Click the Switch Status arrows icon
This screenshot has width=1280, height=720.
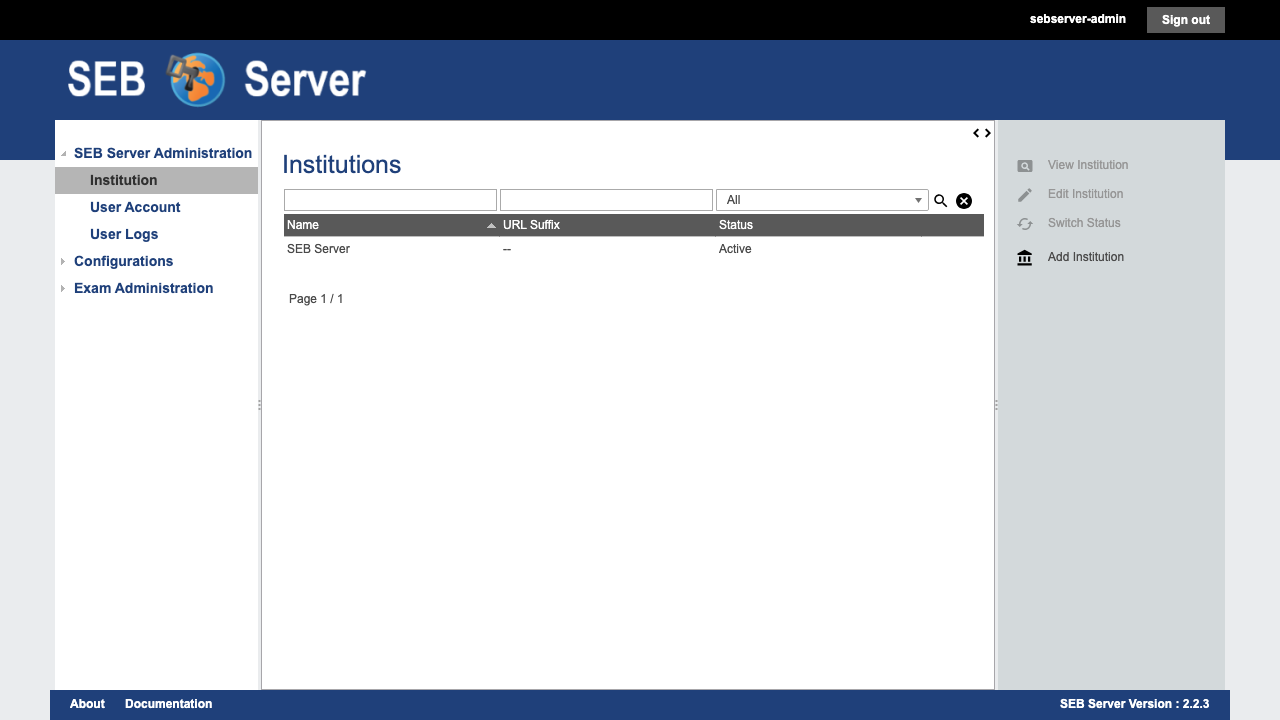[x=1025, y=224]
